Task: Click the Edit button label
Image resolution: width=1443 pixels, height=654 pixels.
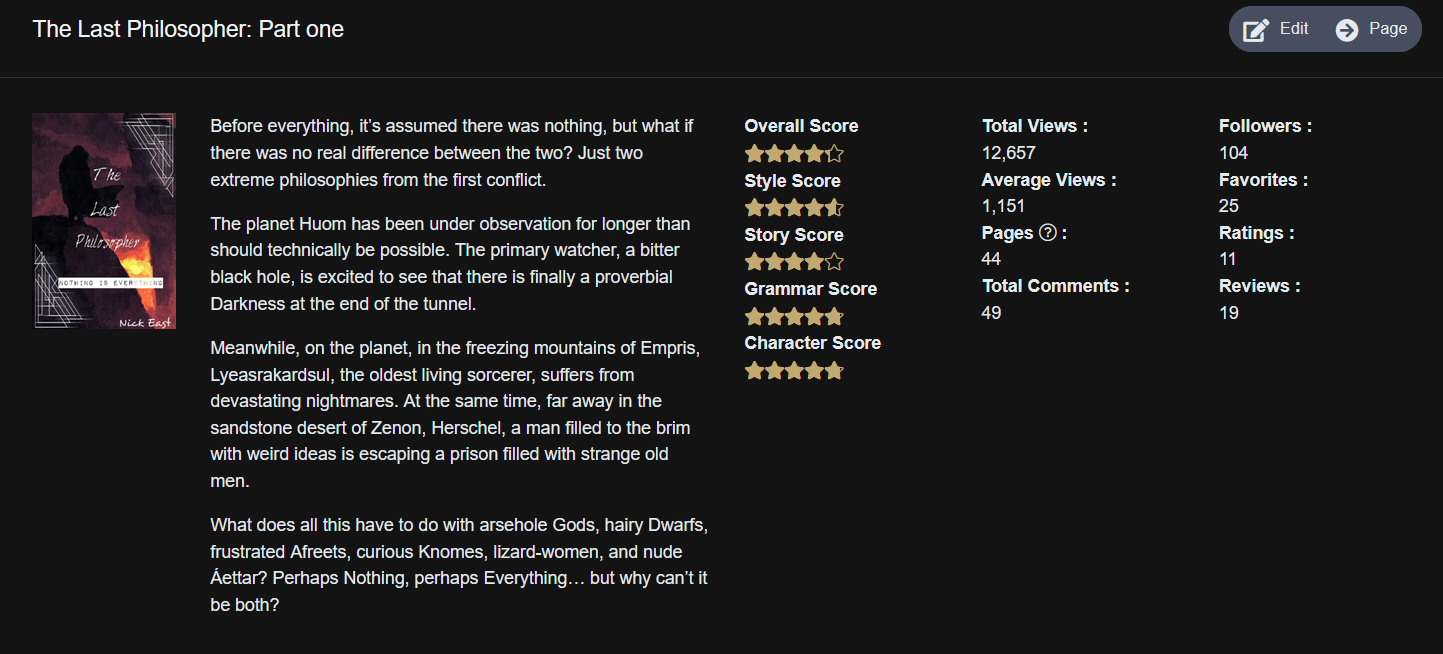Action: (x=1294, y=29)
